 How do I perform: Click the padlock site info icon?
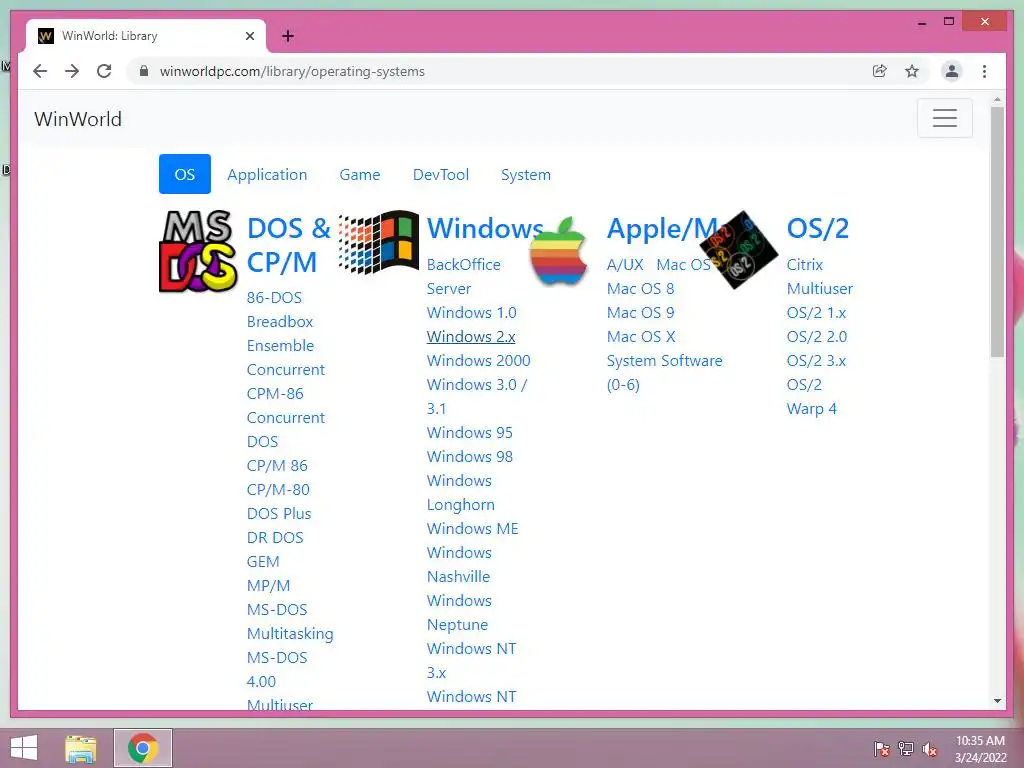pos(144,71)
